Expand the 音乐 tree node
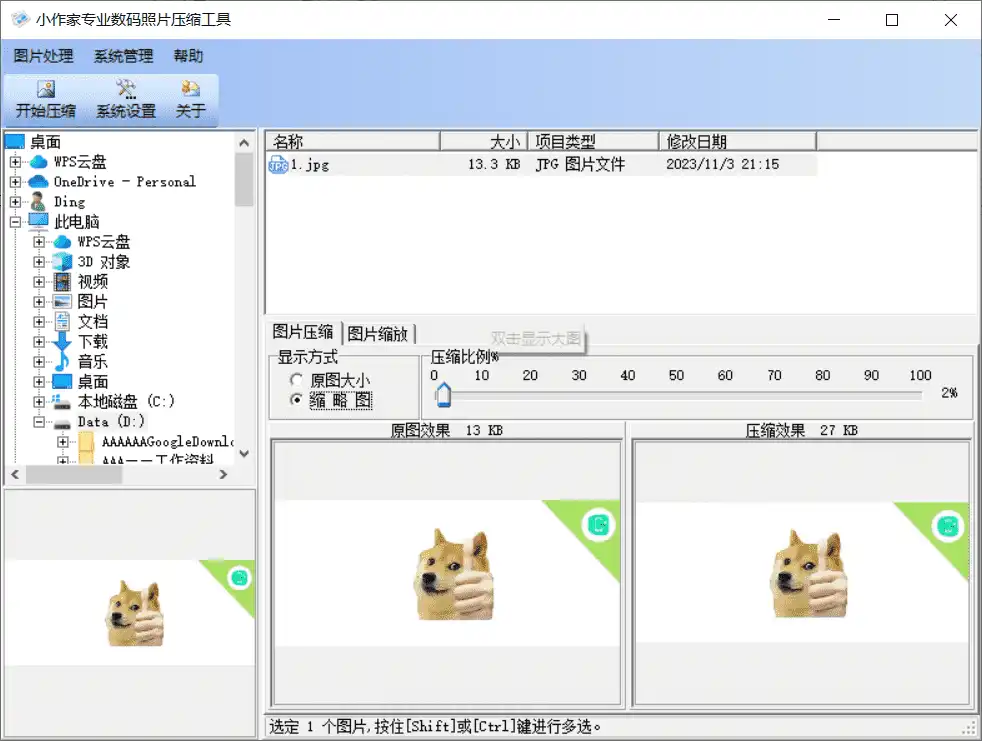The height and width of the screenshot is (741, 982). pos(39,362)
